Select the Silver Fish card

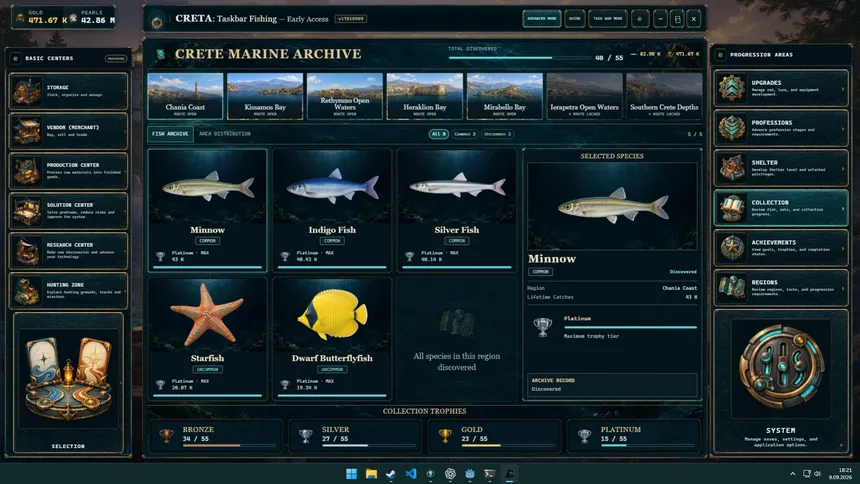(x=457, y=211)
